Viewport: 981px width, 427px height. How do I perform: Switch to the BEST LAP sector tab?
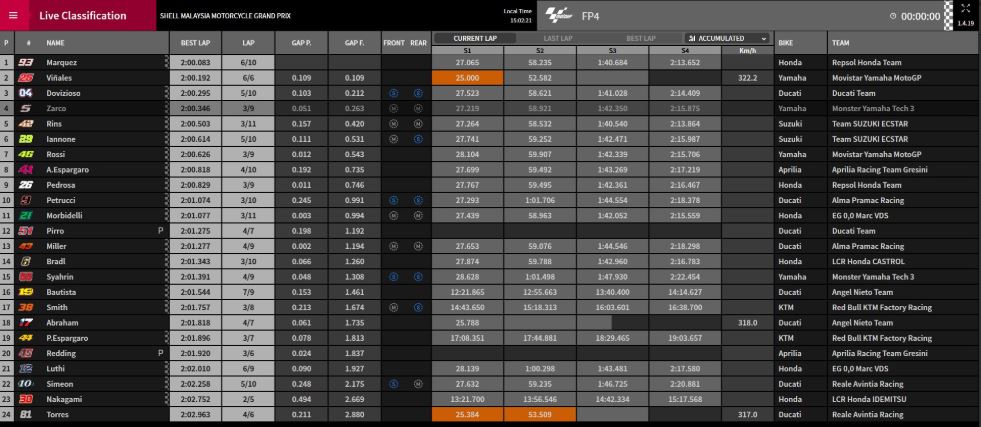[641, 38]
